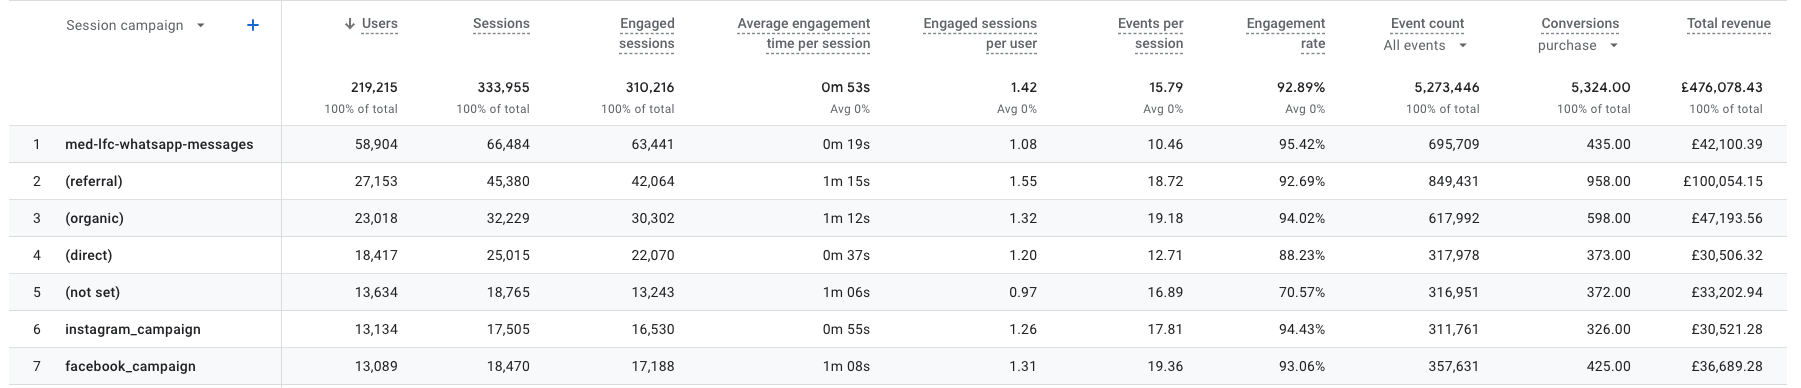
Task: Expand the purchase conversions dropdown
Action: (x=1578, y=45)
